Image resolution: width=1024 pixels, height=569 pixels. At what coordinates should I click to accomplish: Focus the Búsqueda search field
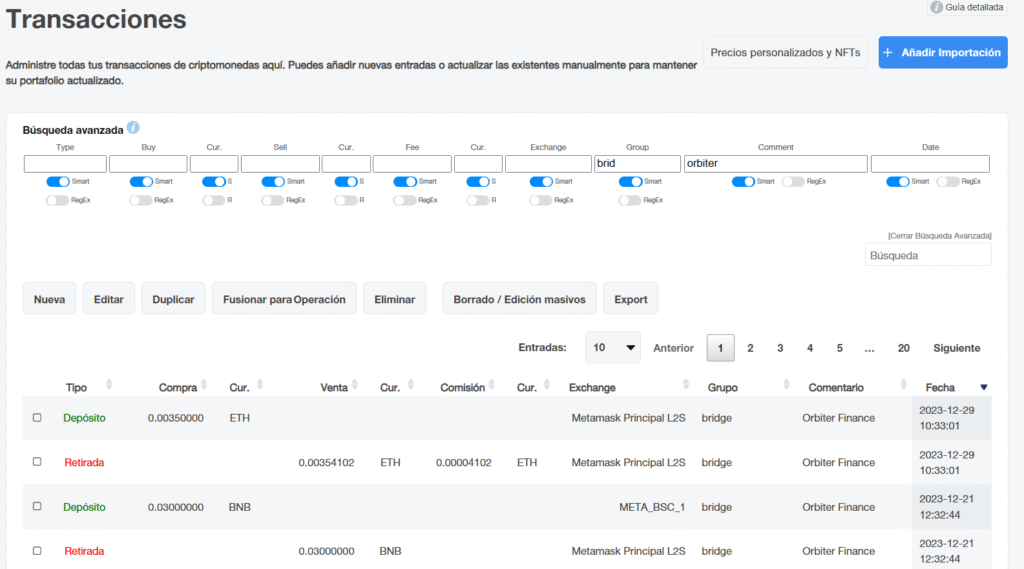pyautogui.click(x=928, y=255)
